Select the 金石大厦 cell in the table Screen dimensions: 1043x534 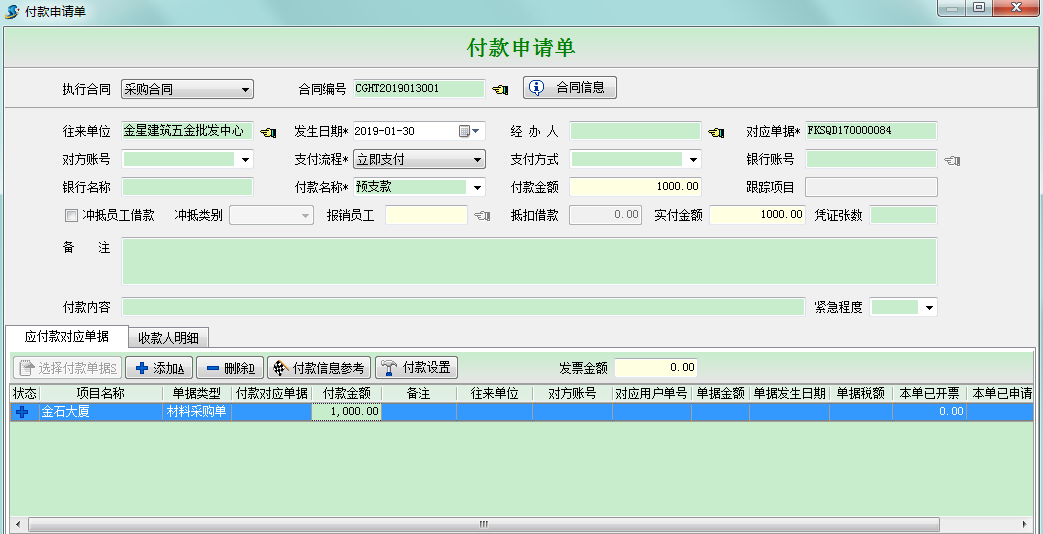101,412
